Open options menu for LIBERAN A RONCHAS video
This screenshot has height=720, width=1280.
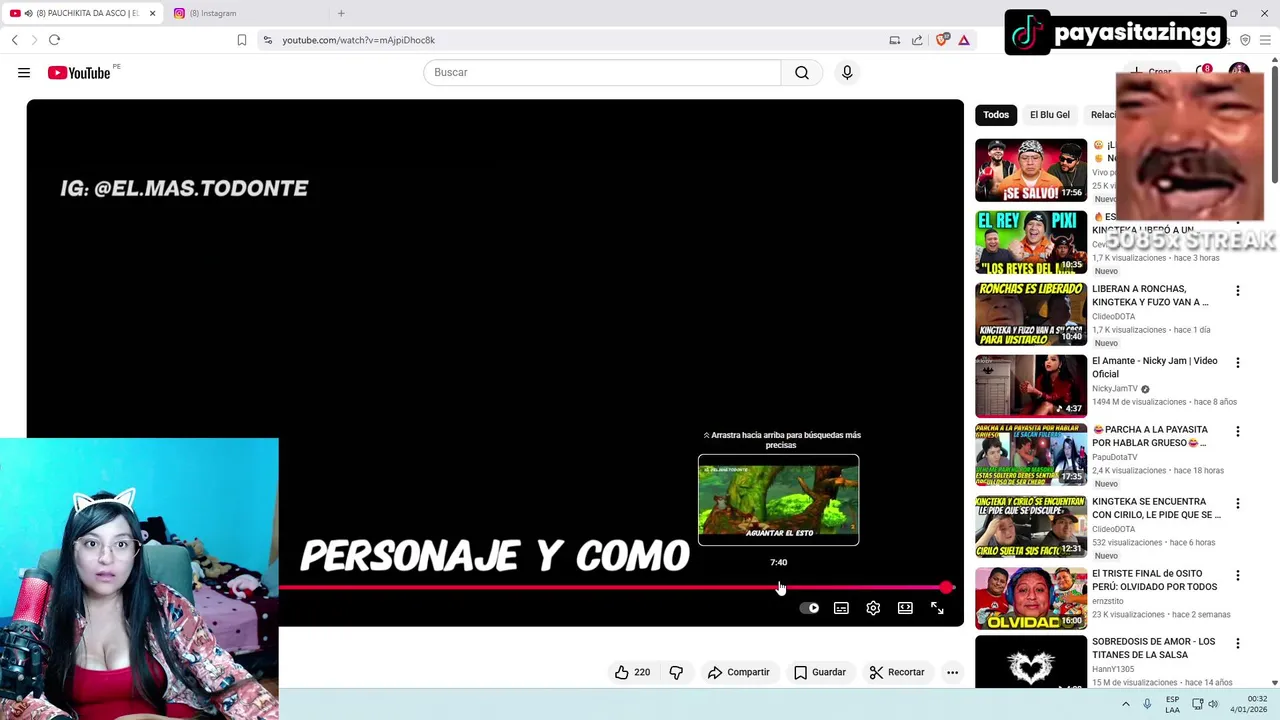(1237, 291)
